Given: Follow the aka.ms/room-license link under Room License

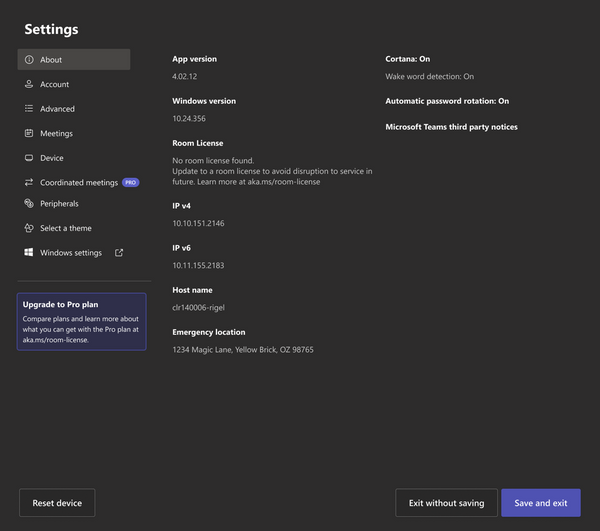Looking at the screenshot, I should pyautogui.click(x=284, y=182).
